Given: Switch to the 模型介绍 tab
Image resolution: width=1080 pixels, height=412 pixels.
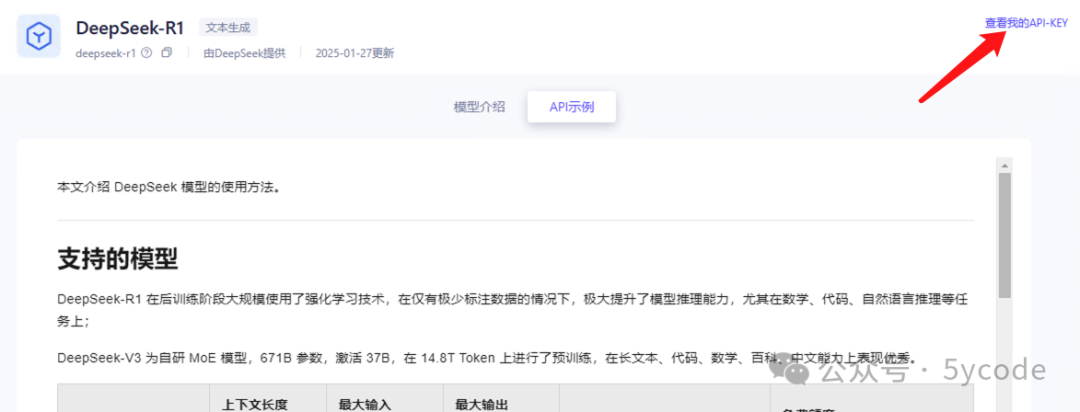Looking at the screenshot, I should tap(479, 107).
